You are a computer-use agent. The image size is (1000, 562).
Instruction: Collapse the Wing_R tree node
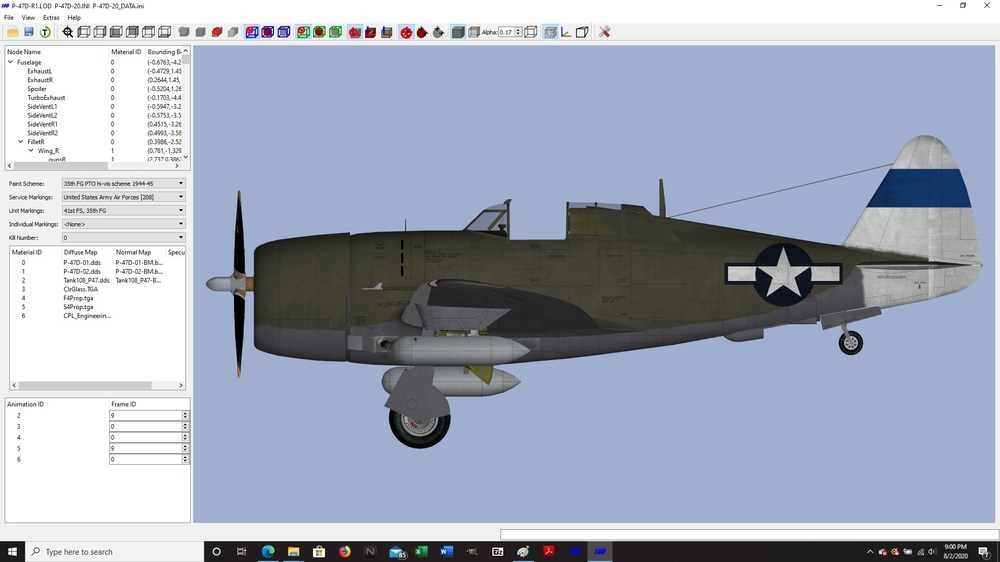click(x=31, y=151)
